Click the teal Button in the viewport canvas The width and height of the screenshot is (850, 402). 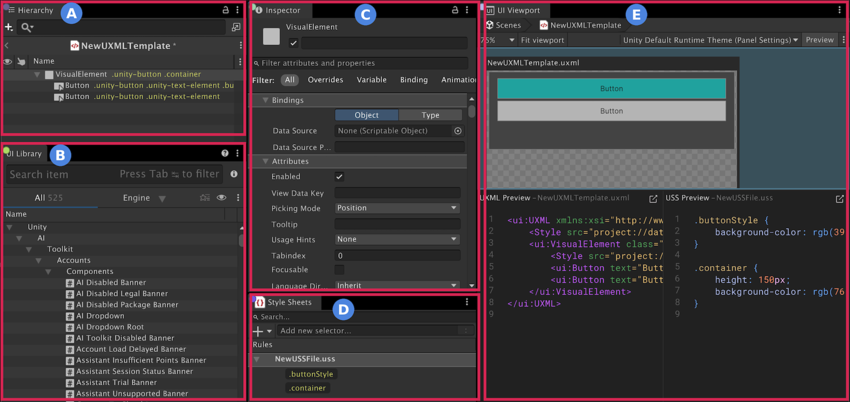point(611,88)
